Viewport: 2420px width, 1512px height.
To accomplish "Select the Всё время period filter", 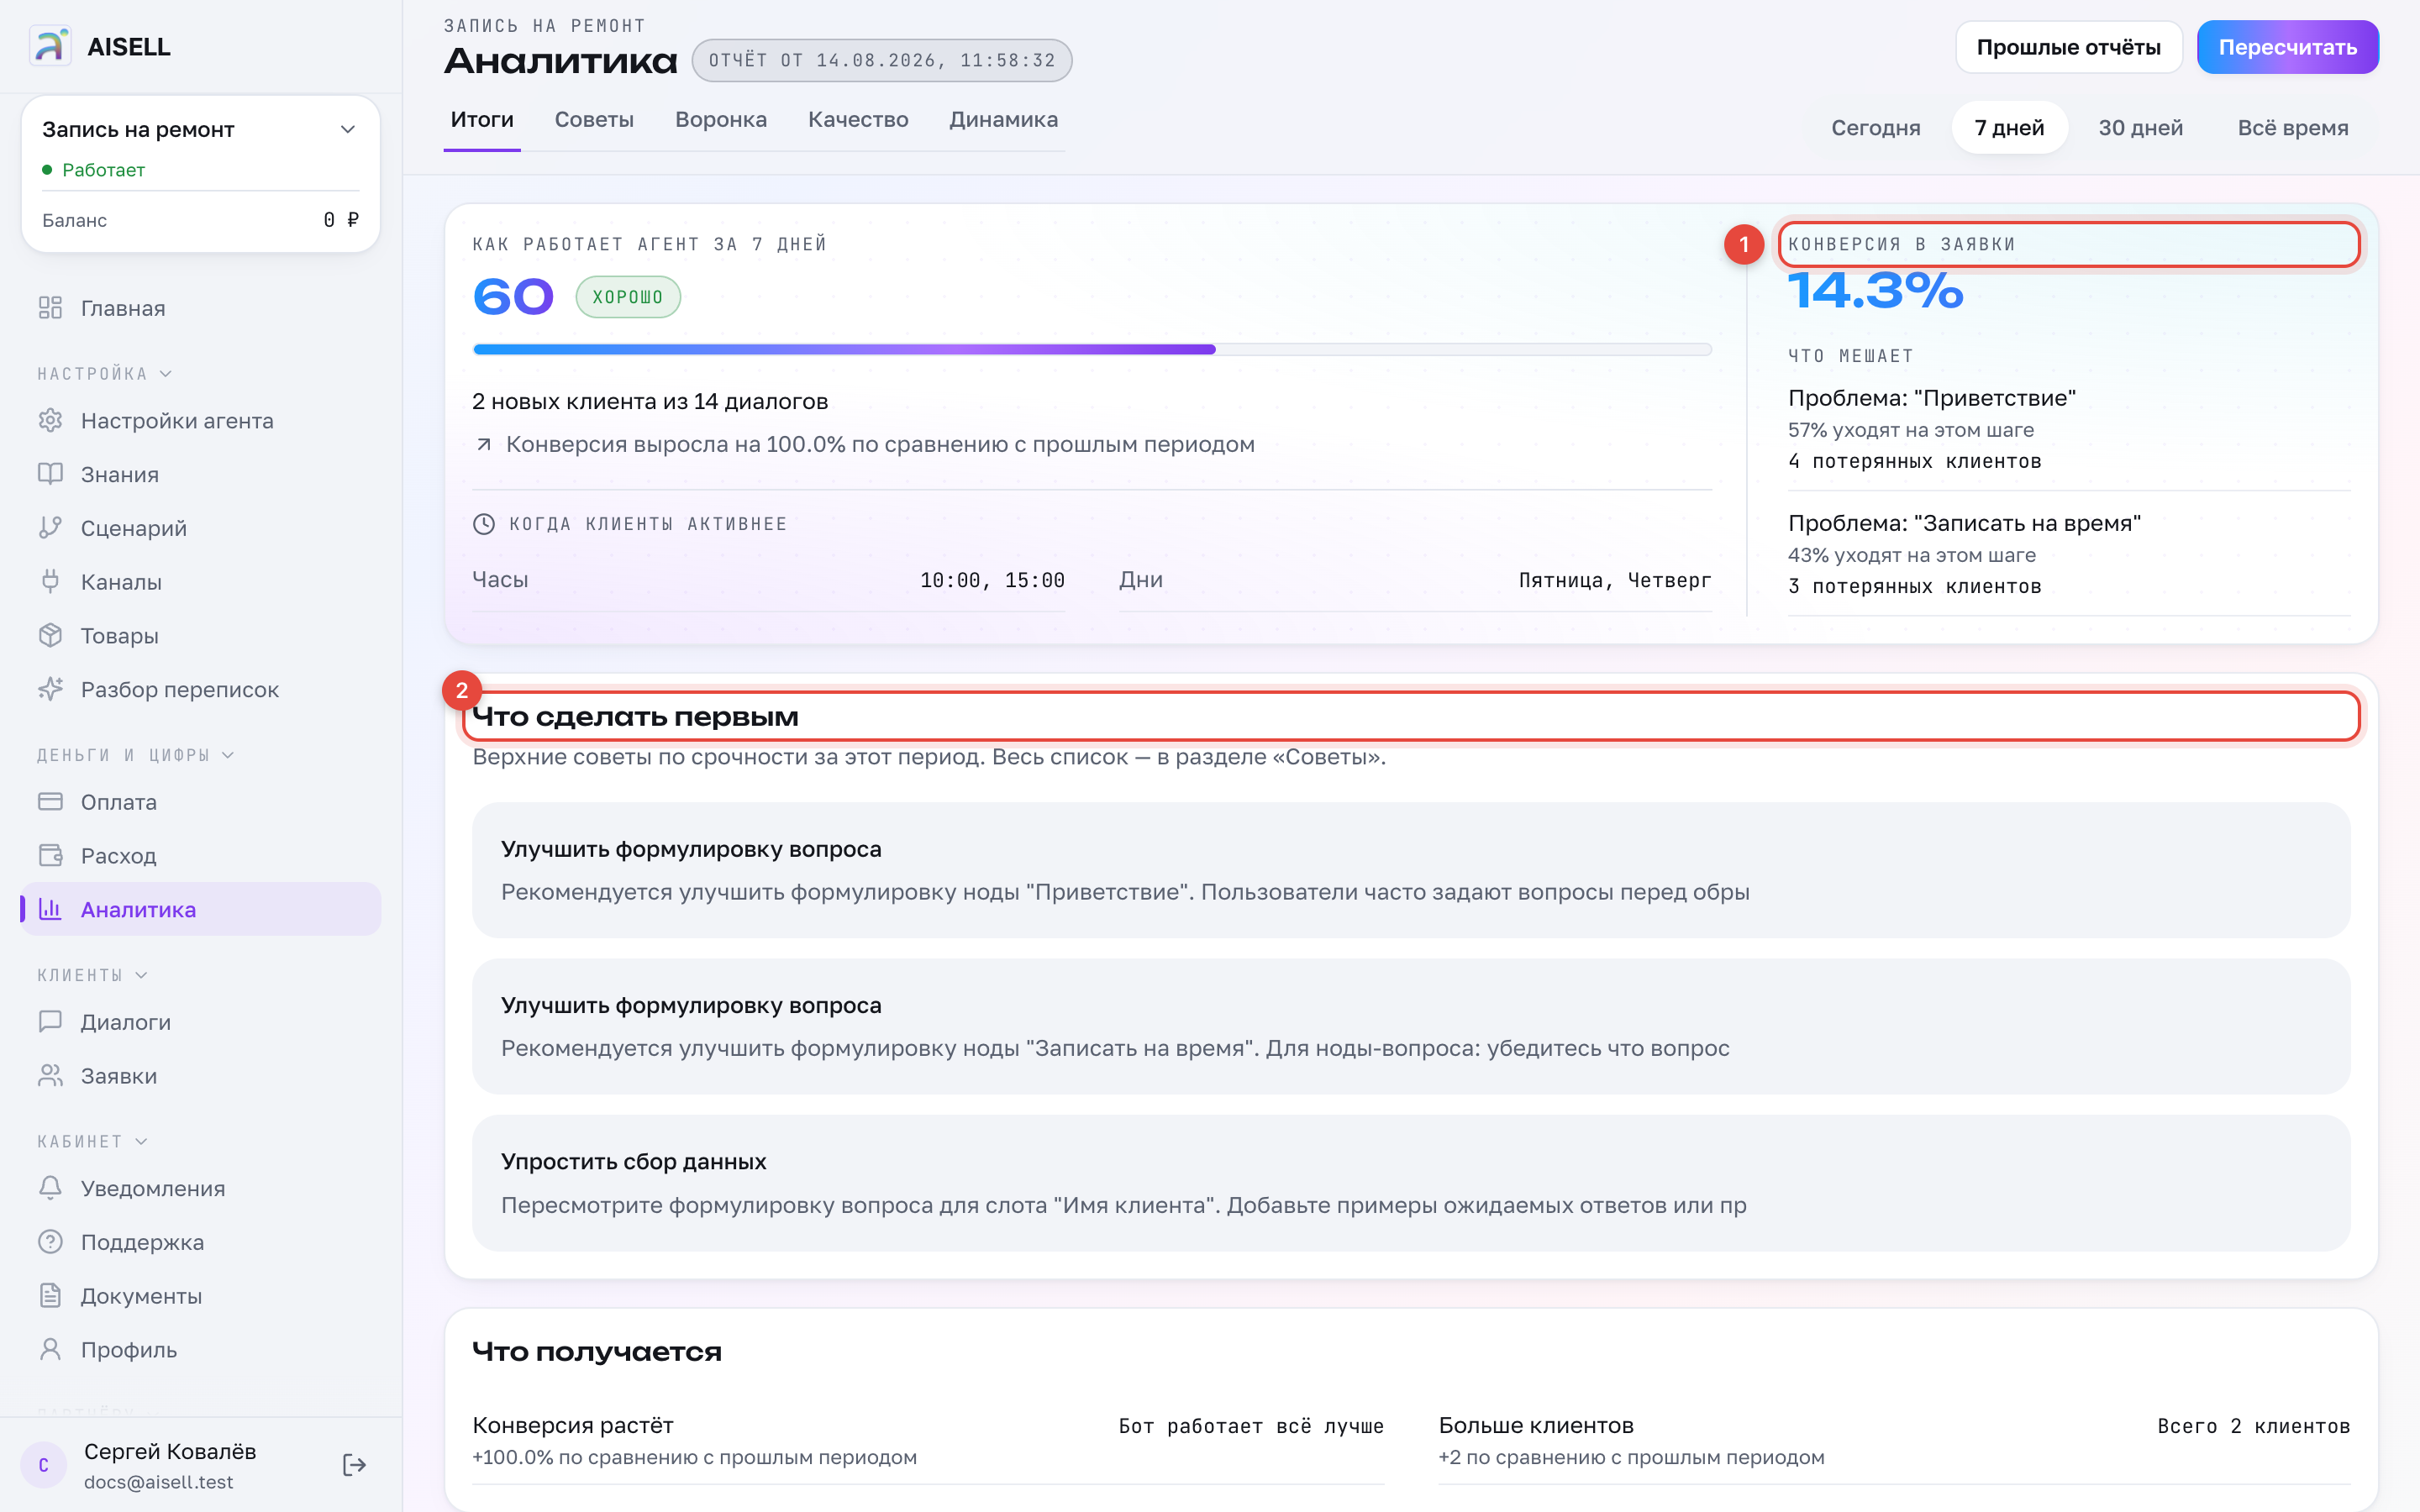I will pos(2292,128).
